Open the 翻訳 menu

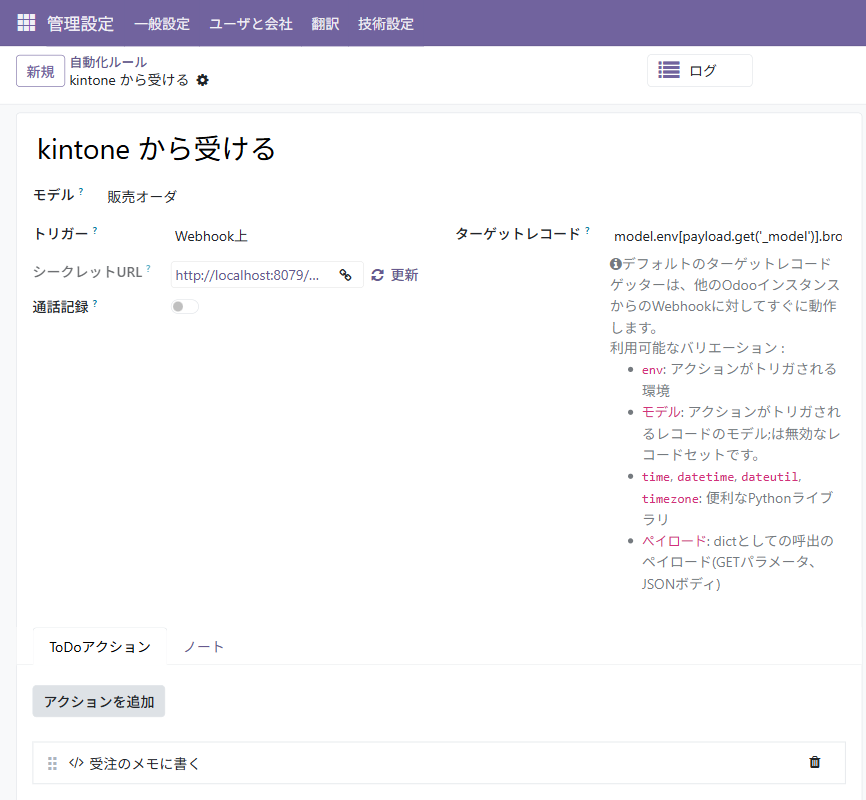(325, 24)
